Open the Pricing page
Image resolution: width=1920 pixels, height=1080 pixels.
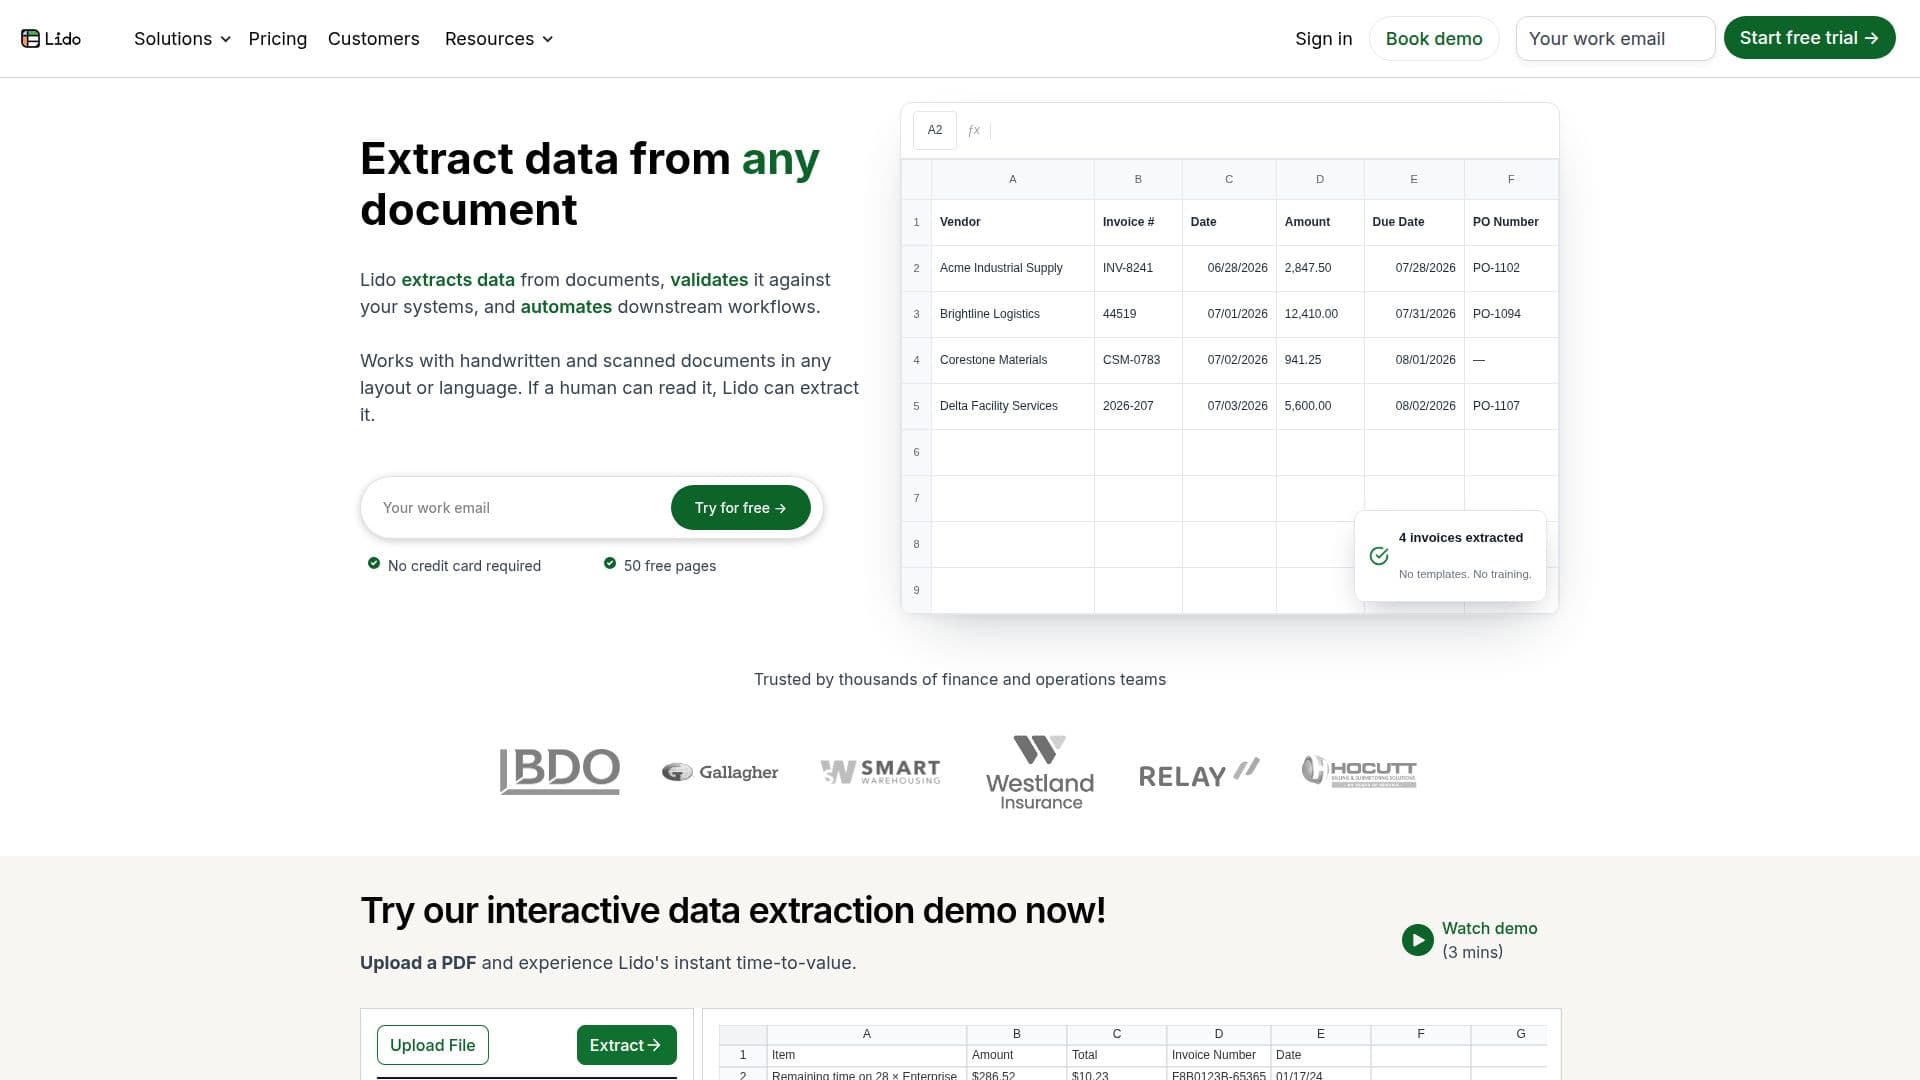click(278, 39)
